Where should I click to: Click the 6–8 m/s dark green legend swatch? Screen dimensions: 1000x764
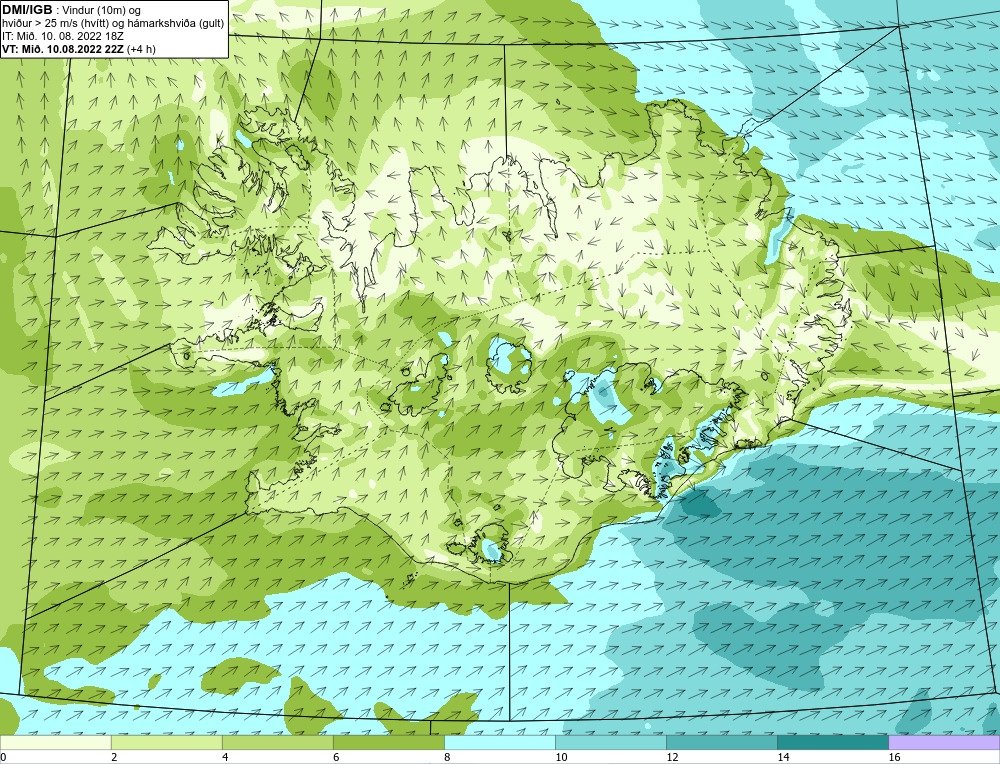coord(388,743)
